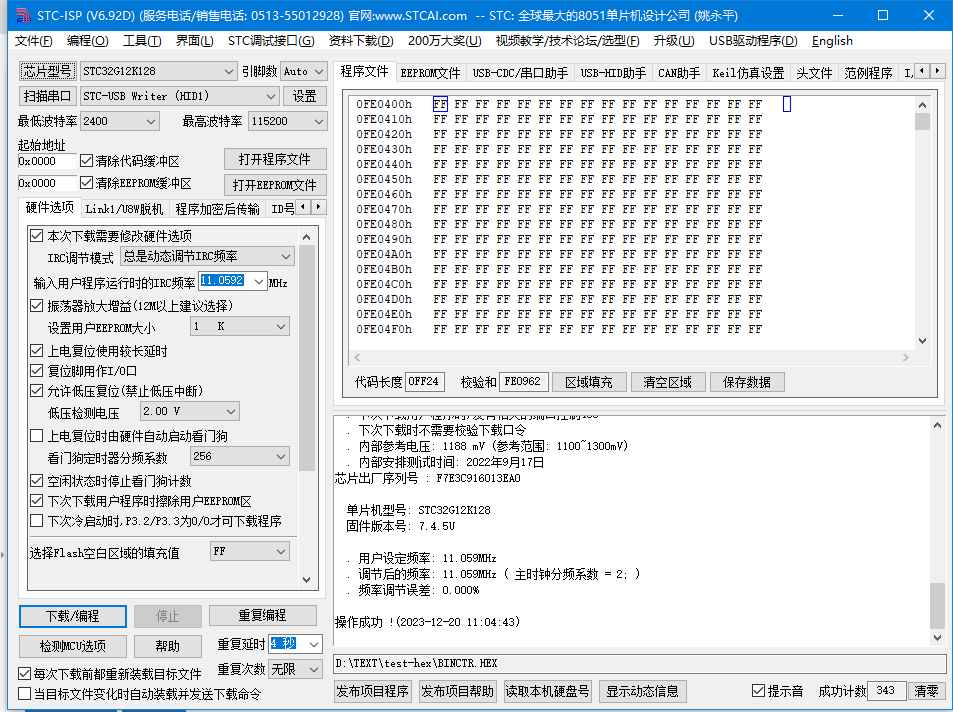
Task: Click 保存数据 button
Action: (x=746, y=382)
